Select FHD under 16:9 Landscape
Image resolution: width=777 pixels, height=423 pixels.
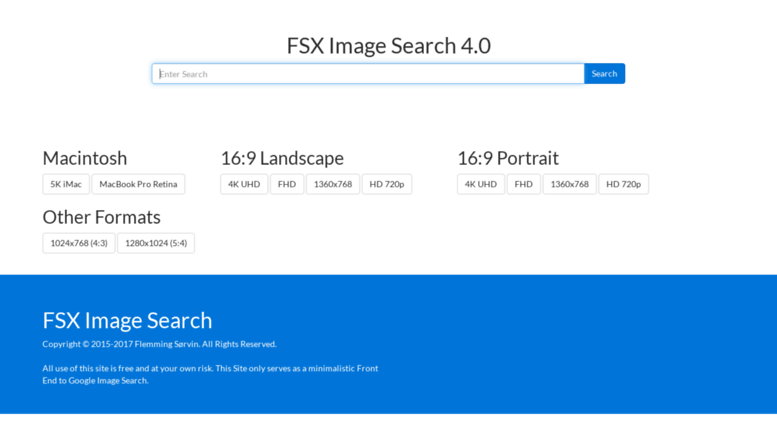287,184
